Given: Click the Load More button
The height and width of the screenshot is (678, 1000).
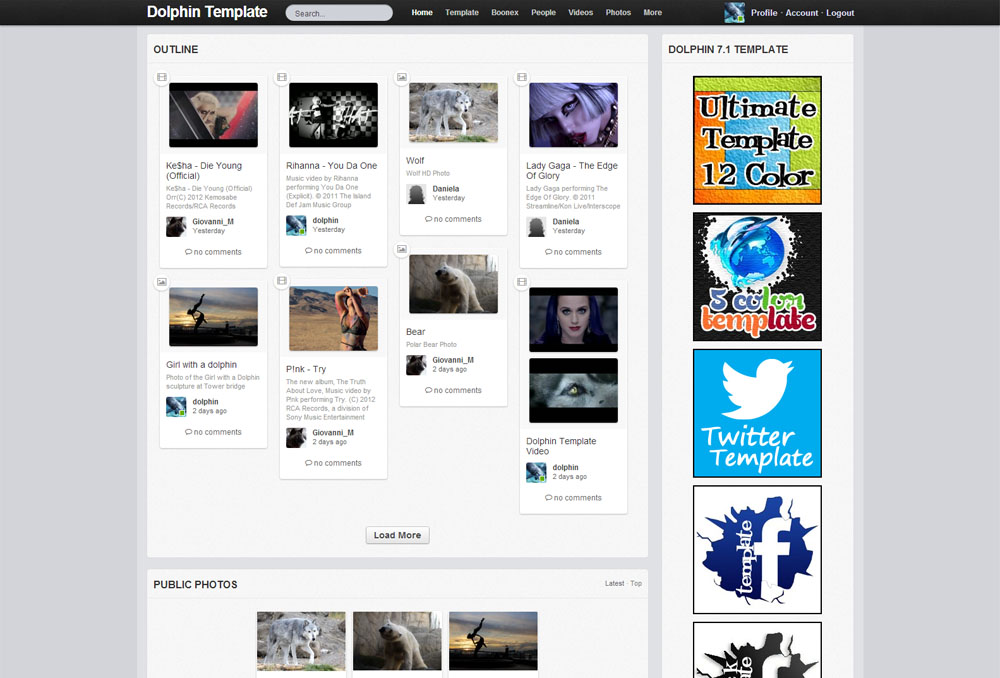Looking at the screenshot, I should click(x=397, y=535).
